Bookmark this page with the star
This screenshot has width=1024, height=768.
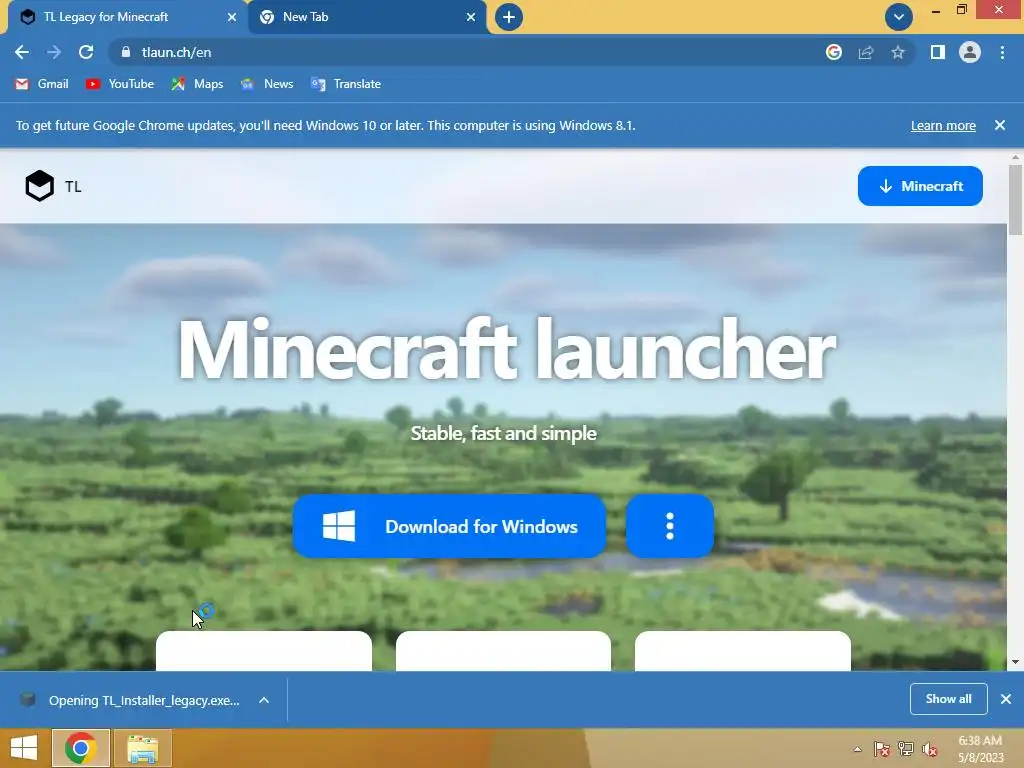(x=898, y=52)
